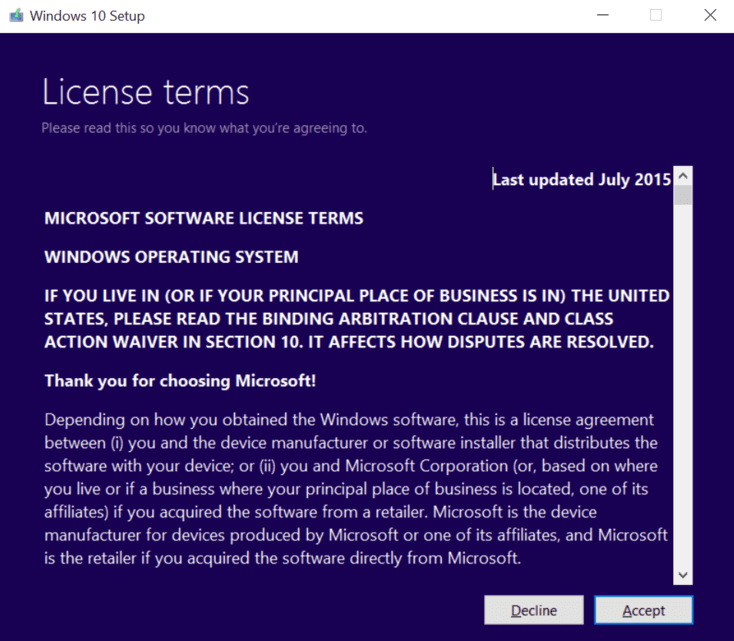Click the scrollbar down arrow

[683, 575]
